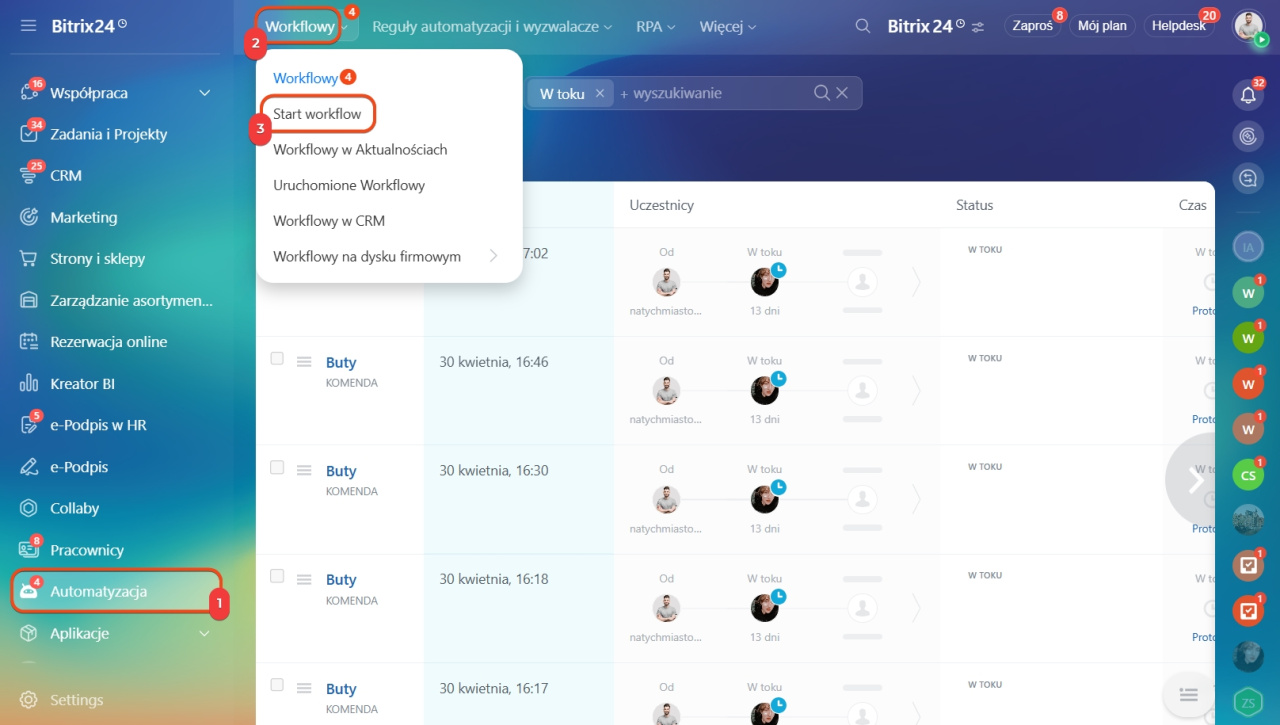
Task: Open the spiral icon below the bell
Action: 1248,136
